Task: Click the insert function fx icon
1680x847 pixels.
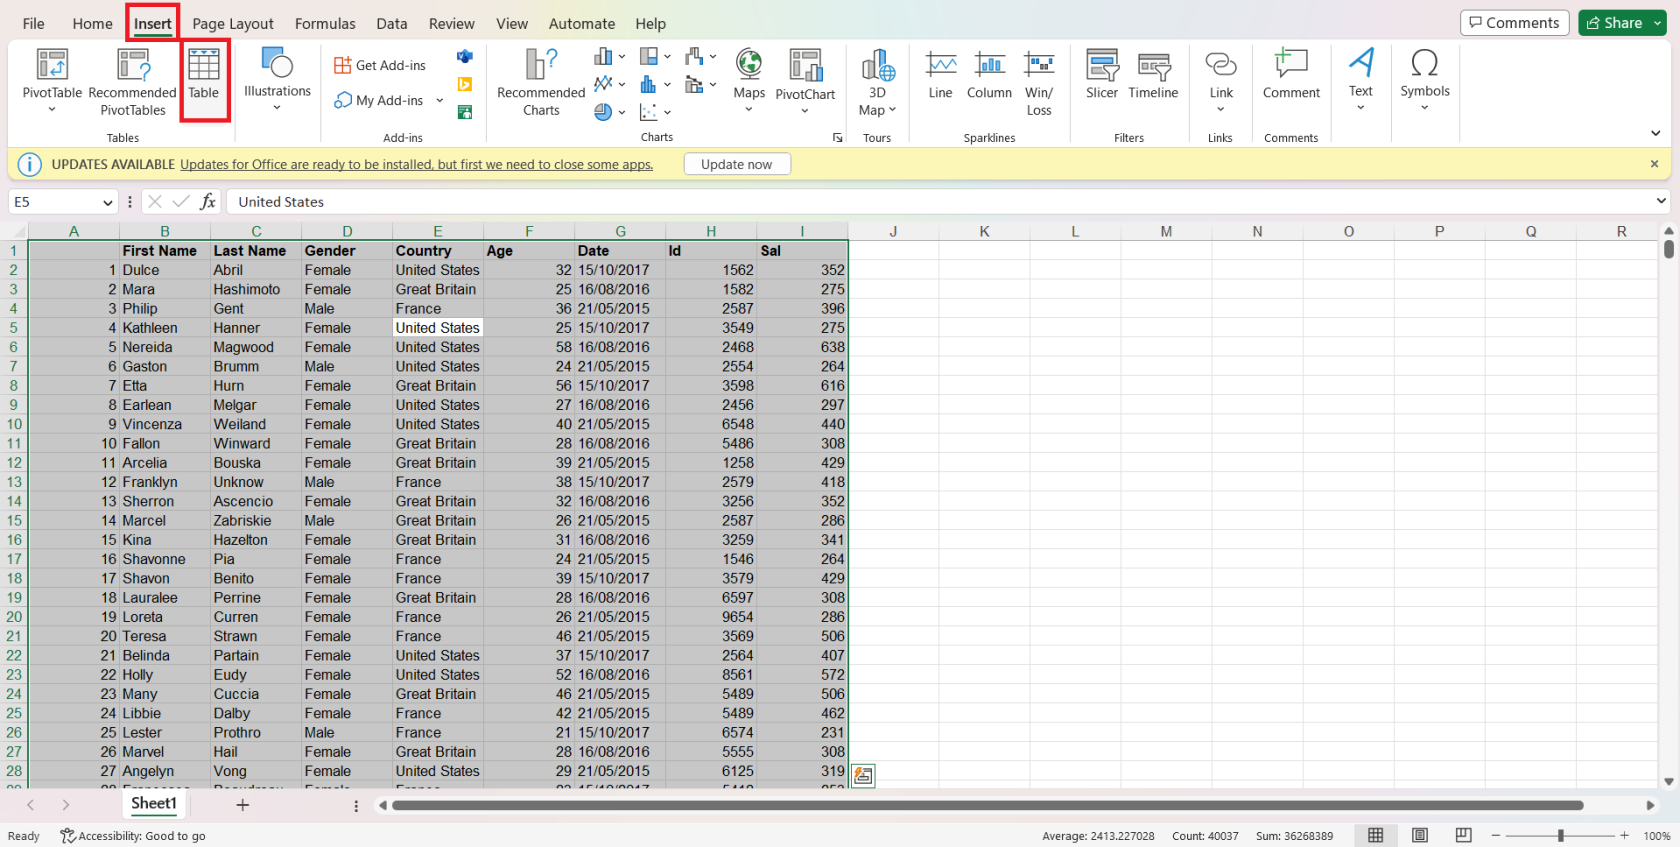Action: pos(208,201)
